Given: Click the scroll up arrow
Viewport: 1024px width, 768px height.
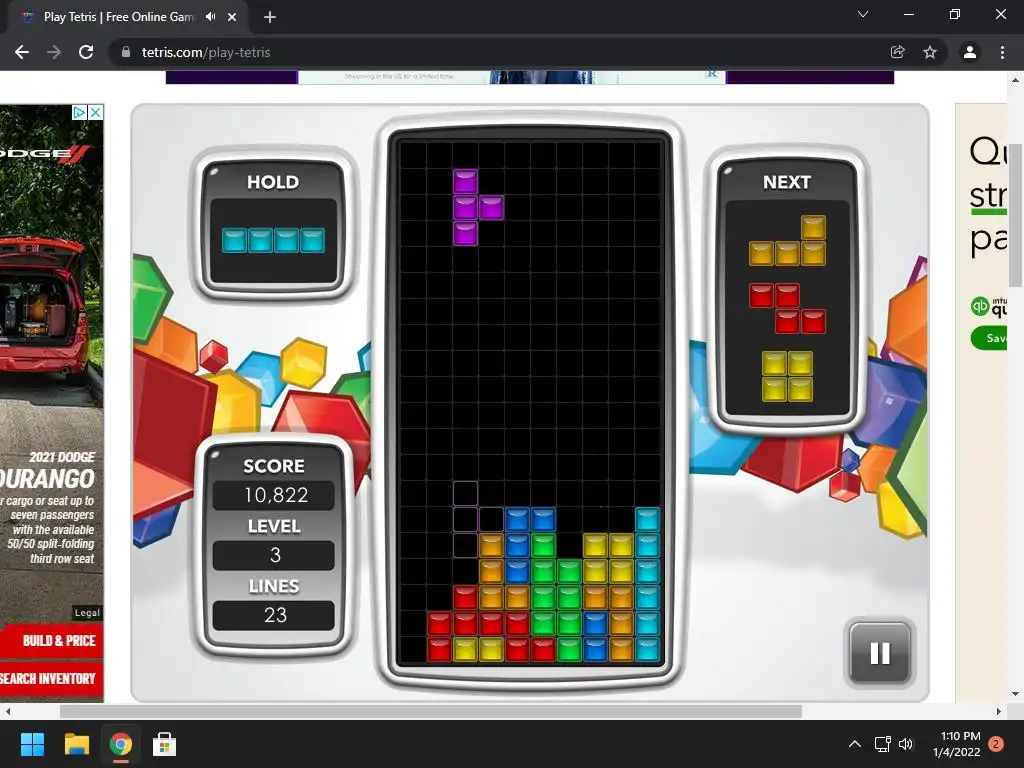Looking at the screenshot, I should tap(1015, 80).
